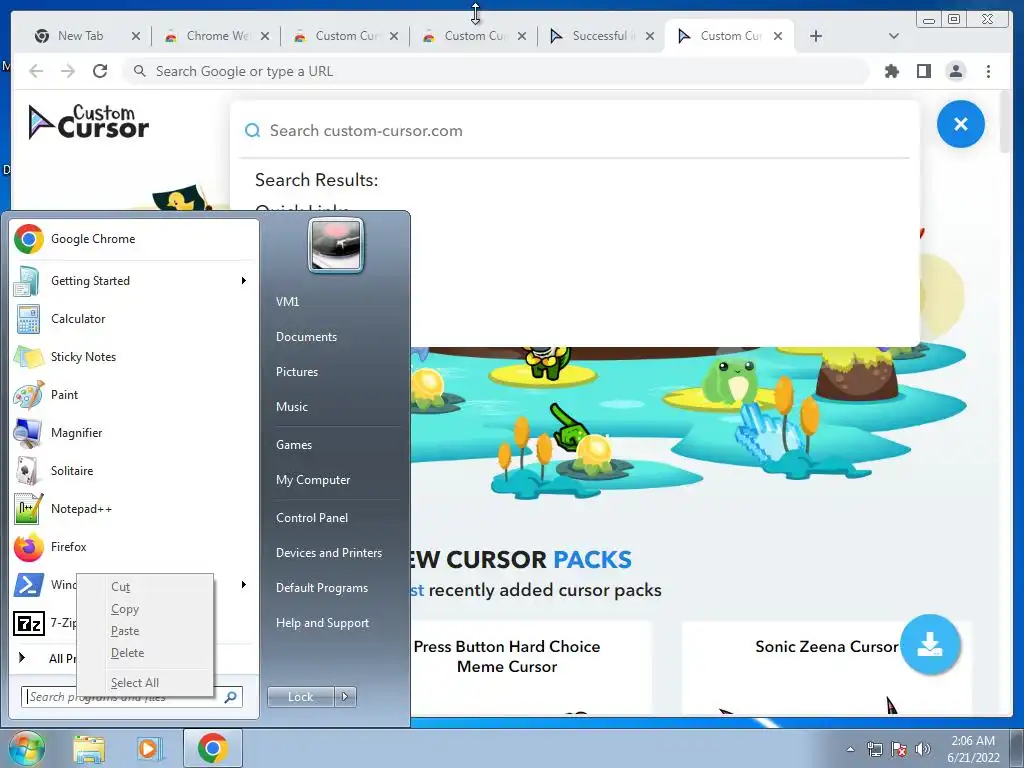
Task: Choose Select All in context menu
Action: pyautogui.click(x=145, y=682)
